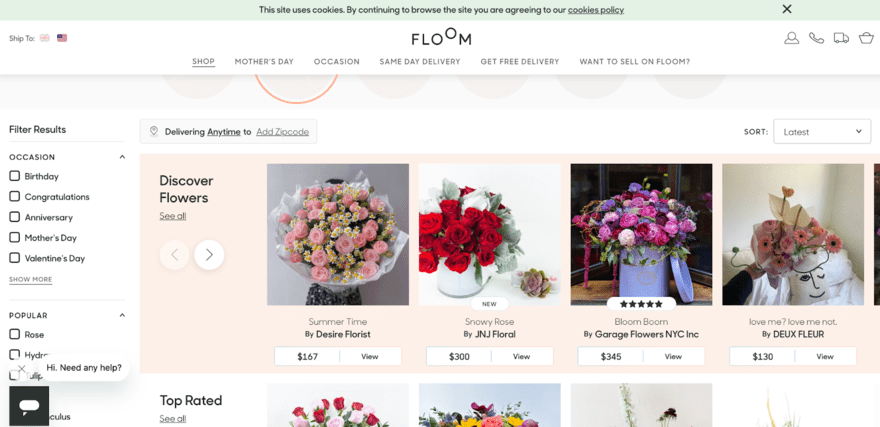The width and height of the screenshot is (880, 427).
Task: Click the phone contact icon
Action: [x=816, y=38]
